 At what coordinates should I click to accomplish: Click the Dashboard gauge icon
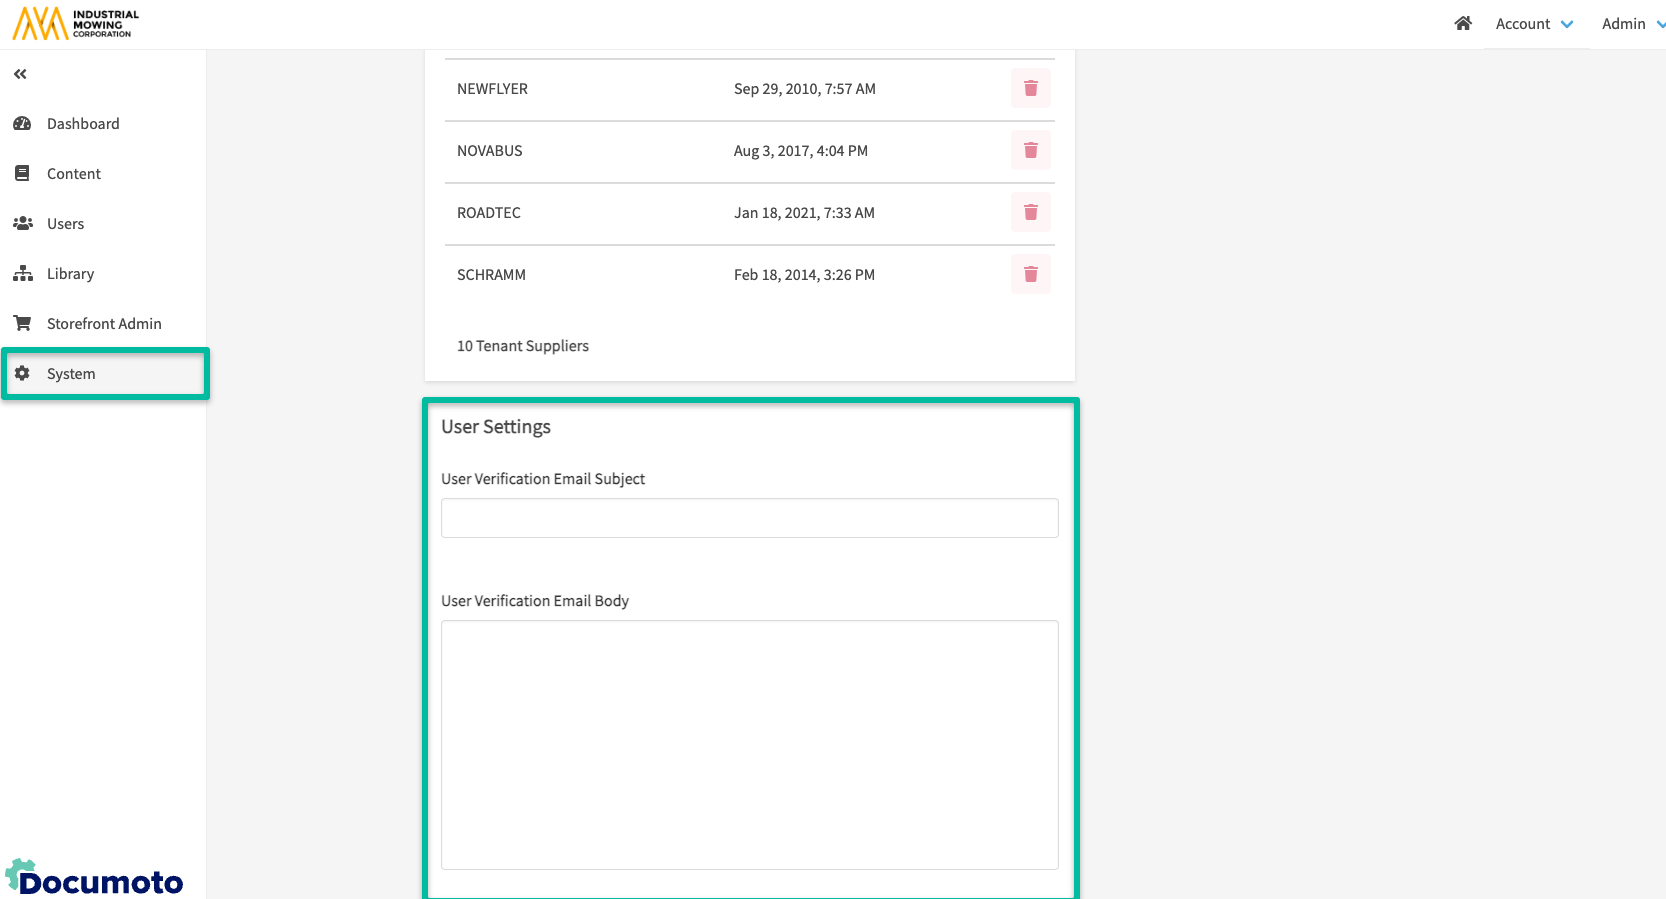22,124
